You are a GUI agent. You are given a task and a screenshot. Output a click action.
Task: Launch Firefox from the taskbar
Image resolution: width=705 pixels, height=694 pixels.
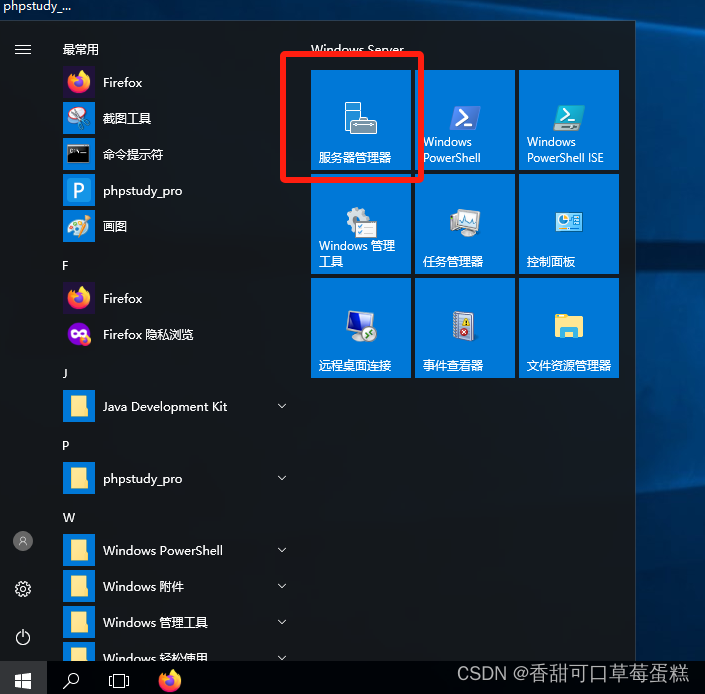click(x=170, y=681)
